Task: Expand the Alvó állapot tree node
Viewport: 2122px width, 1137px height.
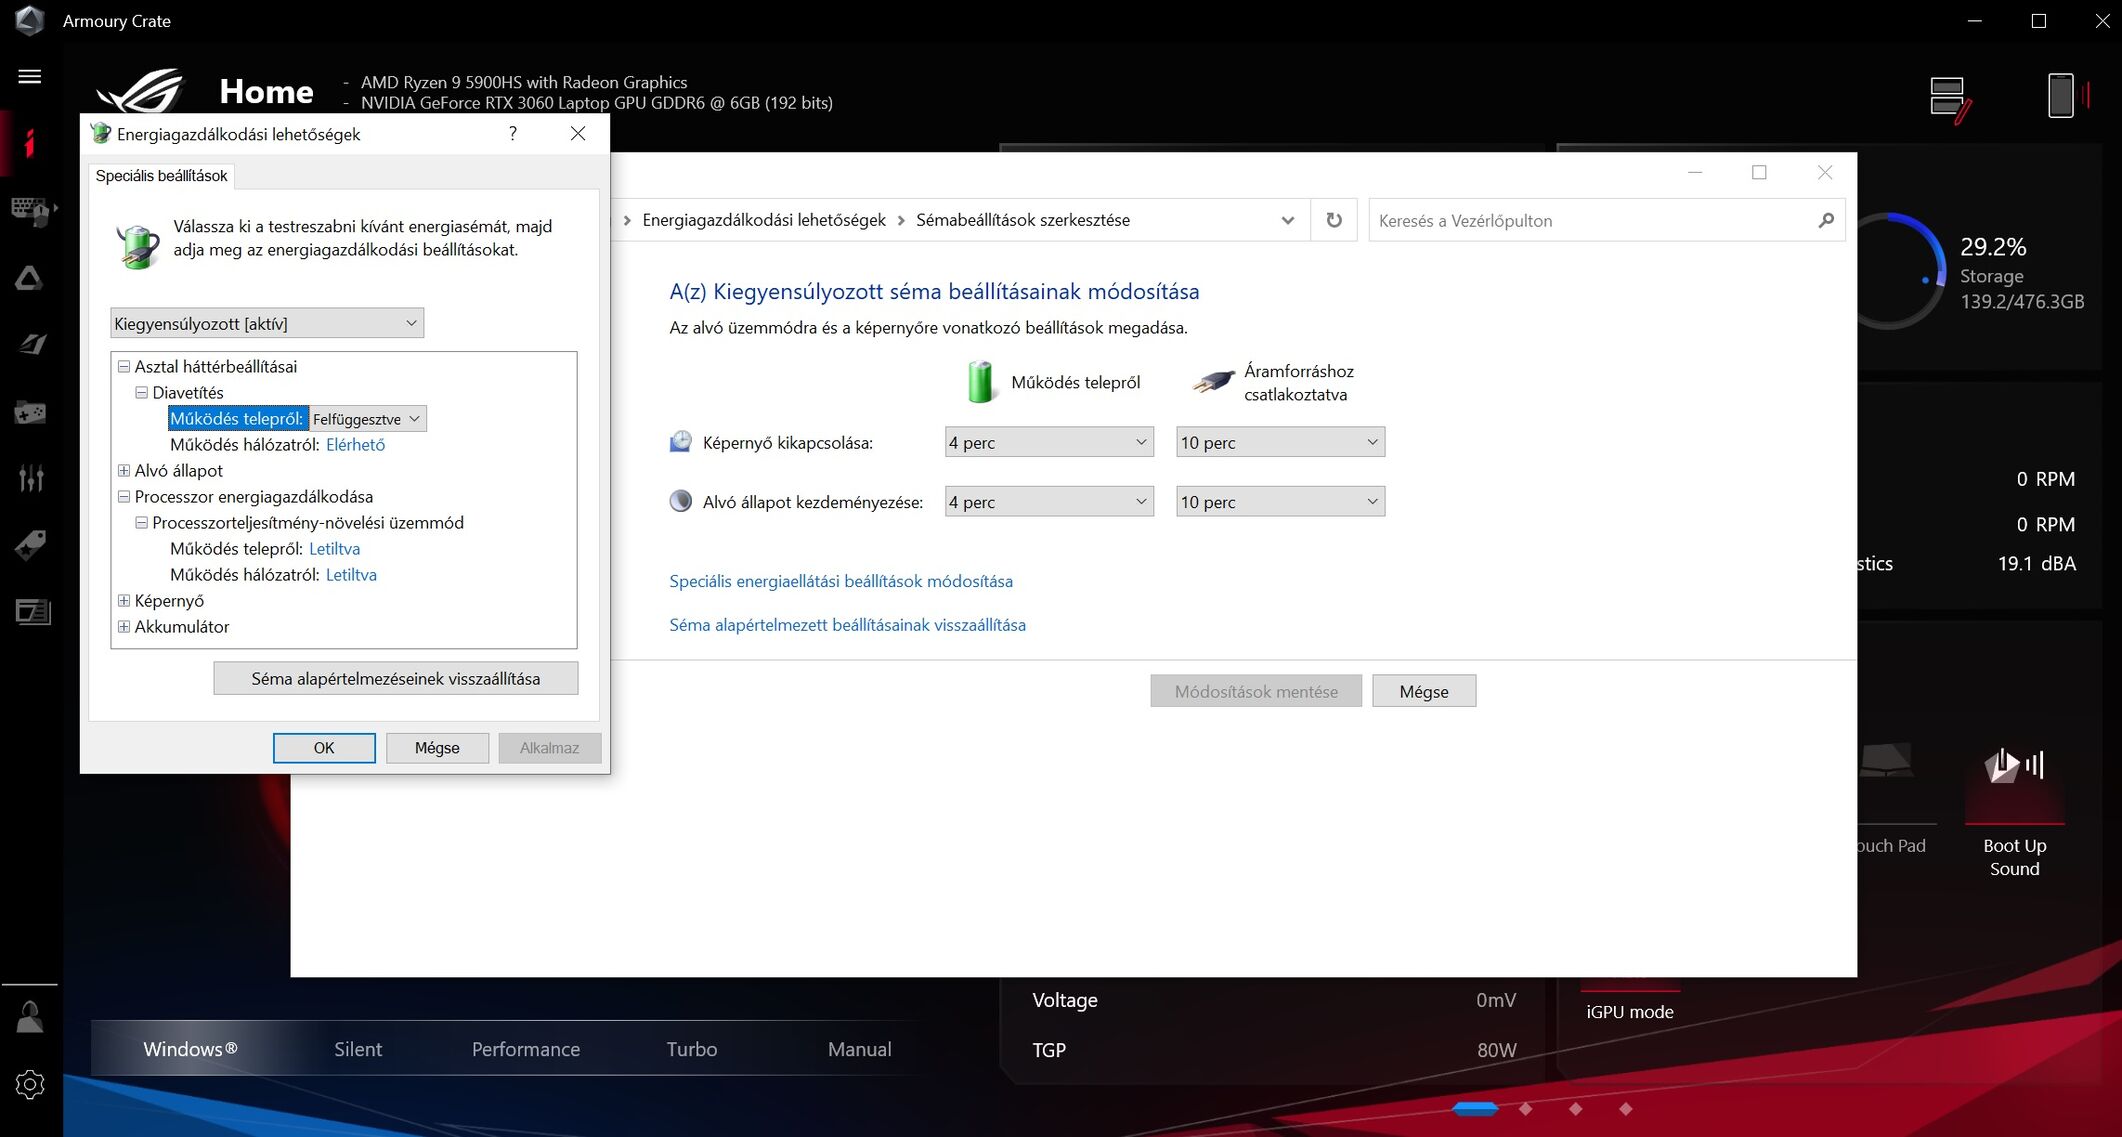Action: point(124,471)
